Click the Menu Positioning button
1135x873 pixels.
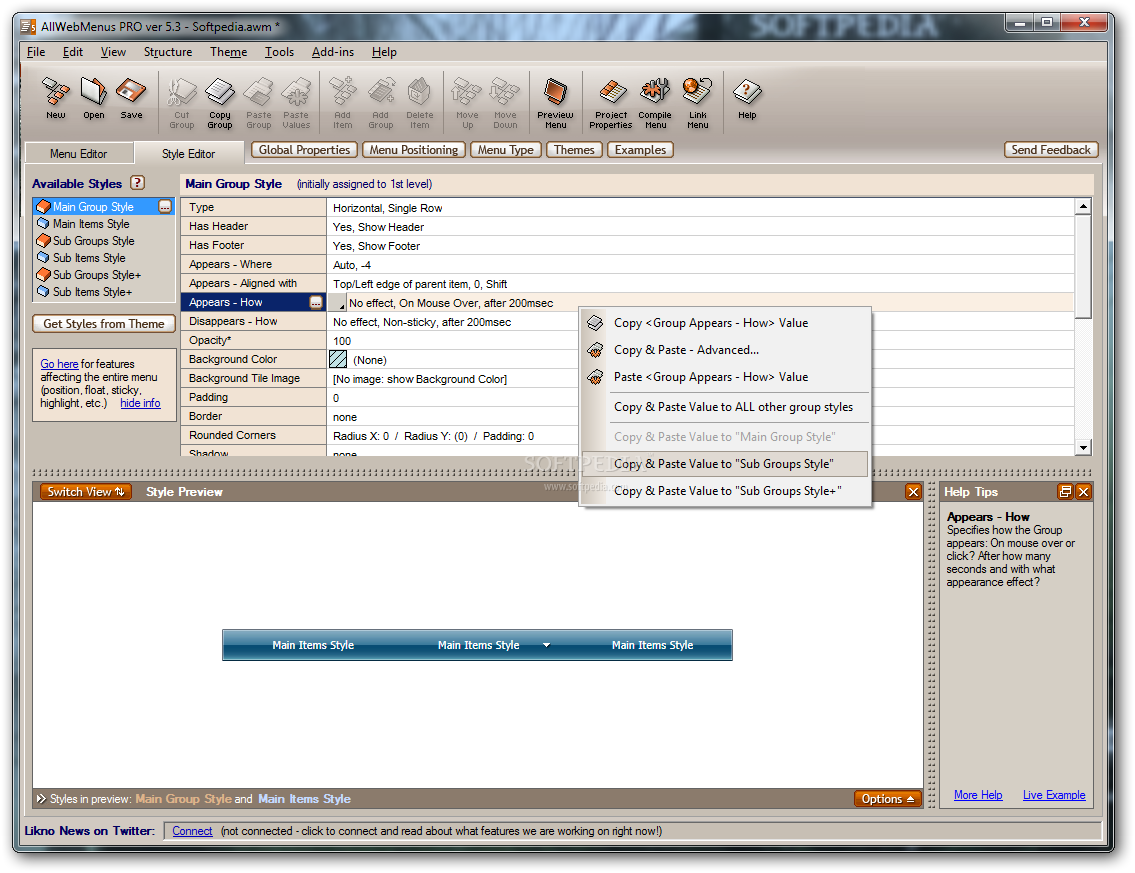(414, 150)
